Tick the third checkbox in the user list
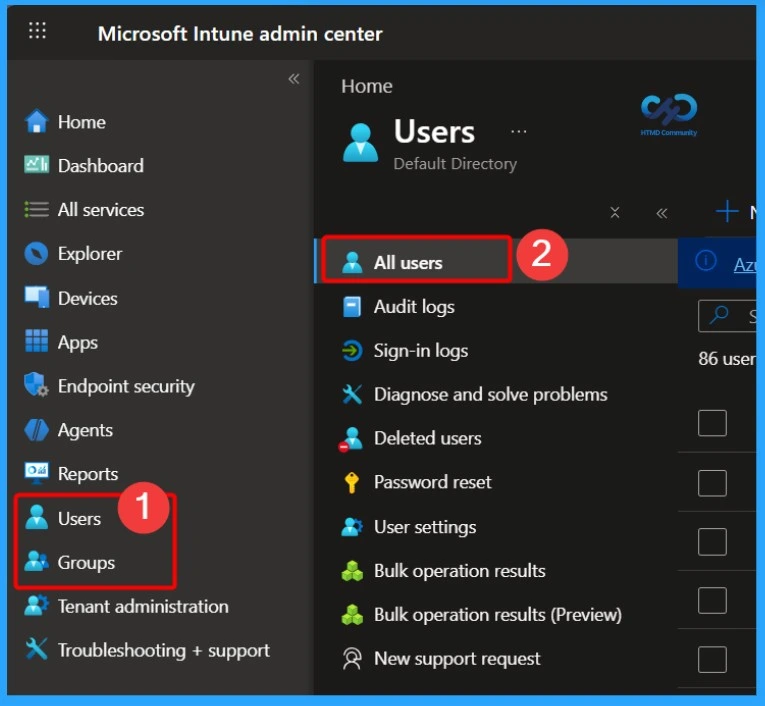 point(712,542)
